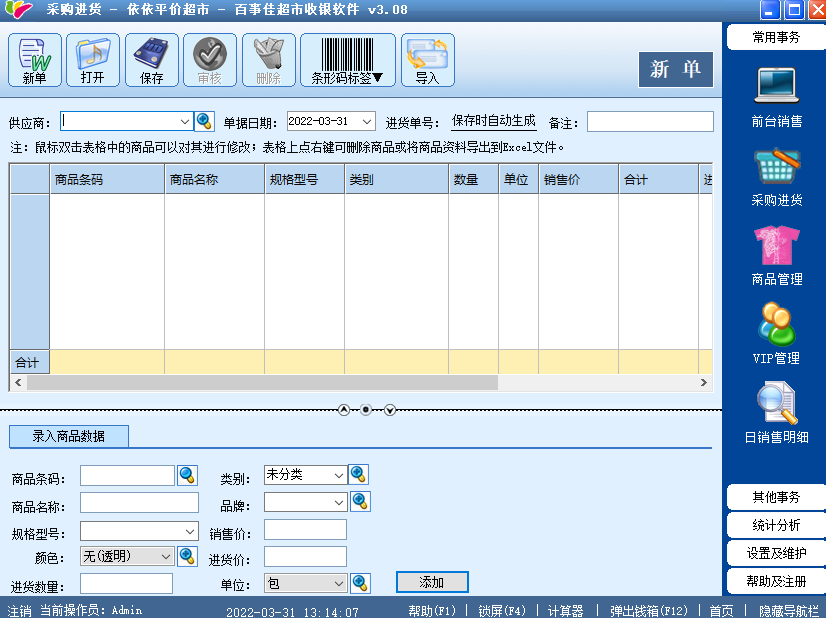Open the 单据日期 date dropdown
This screenshot has height=618, width=826.
[x=367, y=121]
